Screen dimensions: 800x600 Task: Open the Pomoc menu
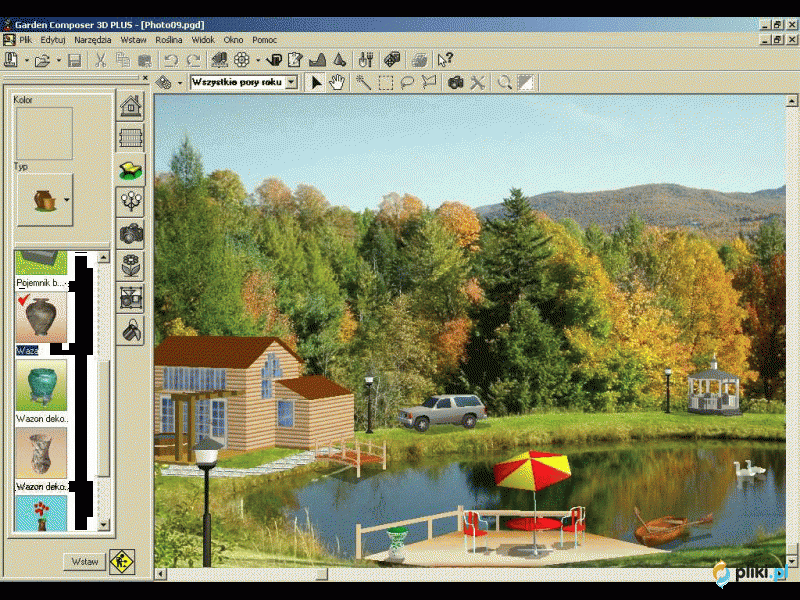(264, 40)
